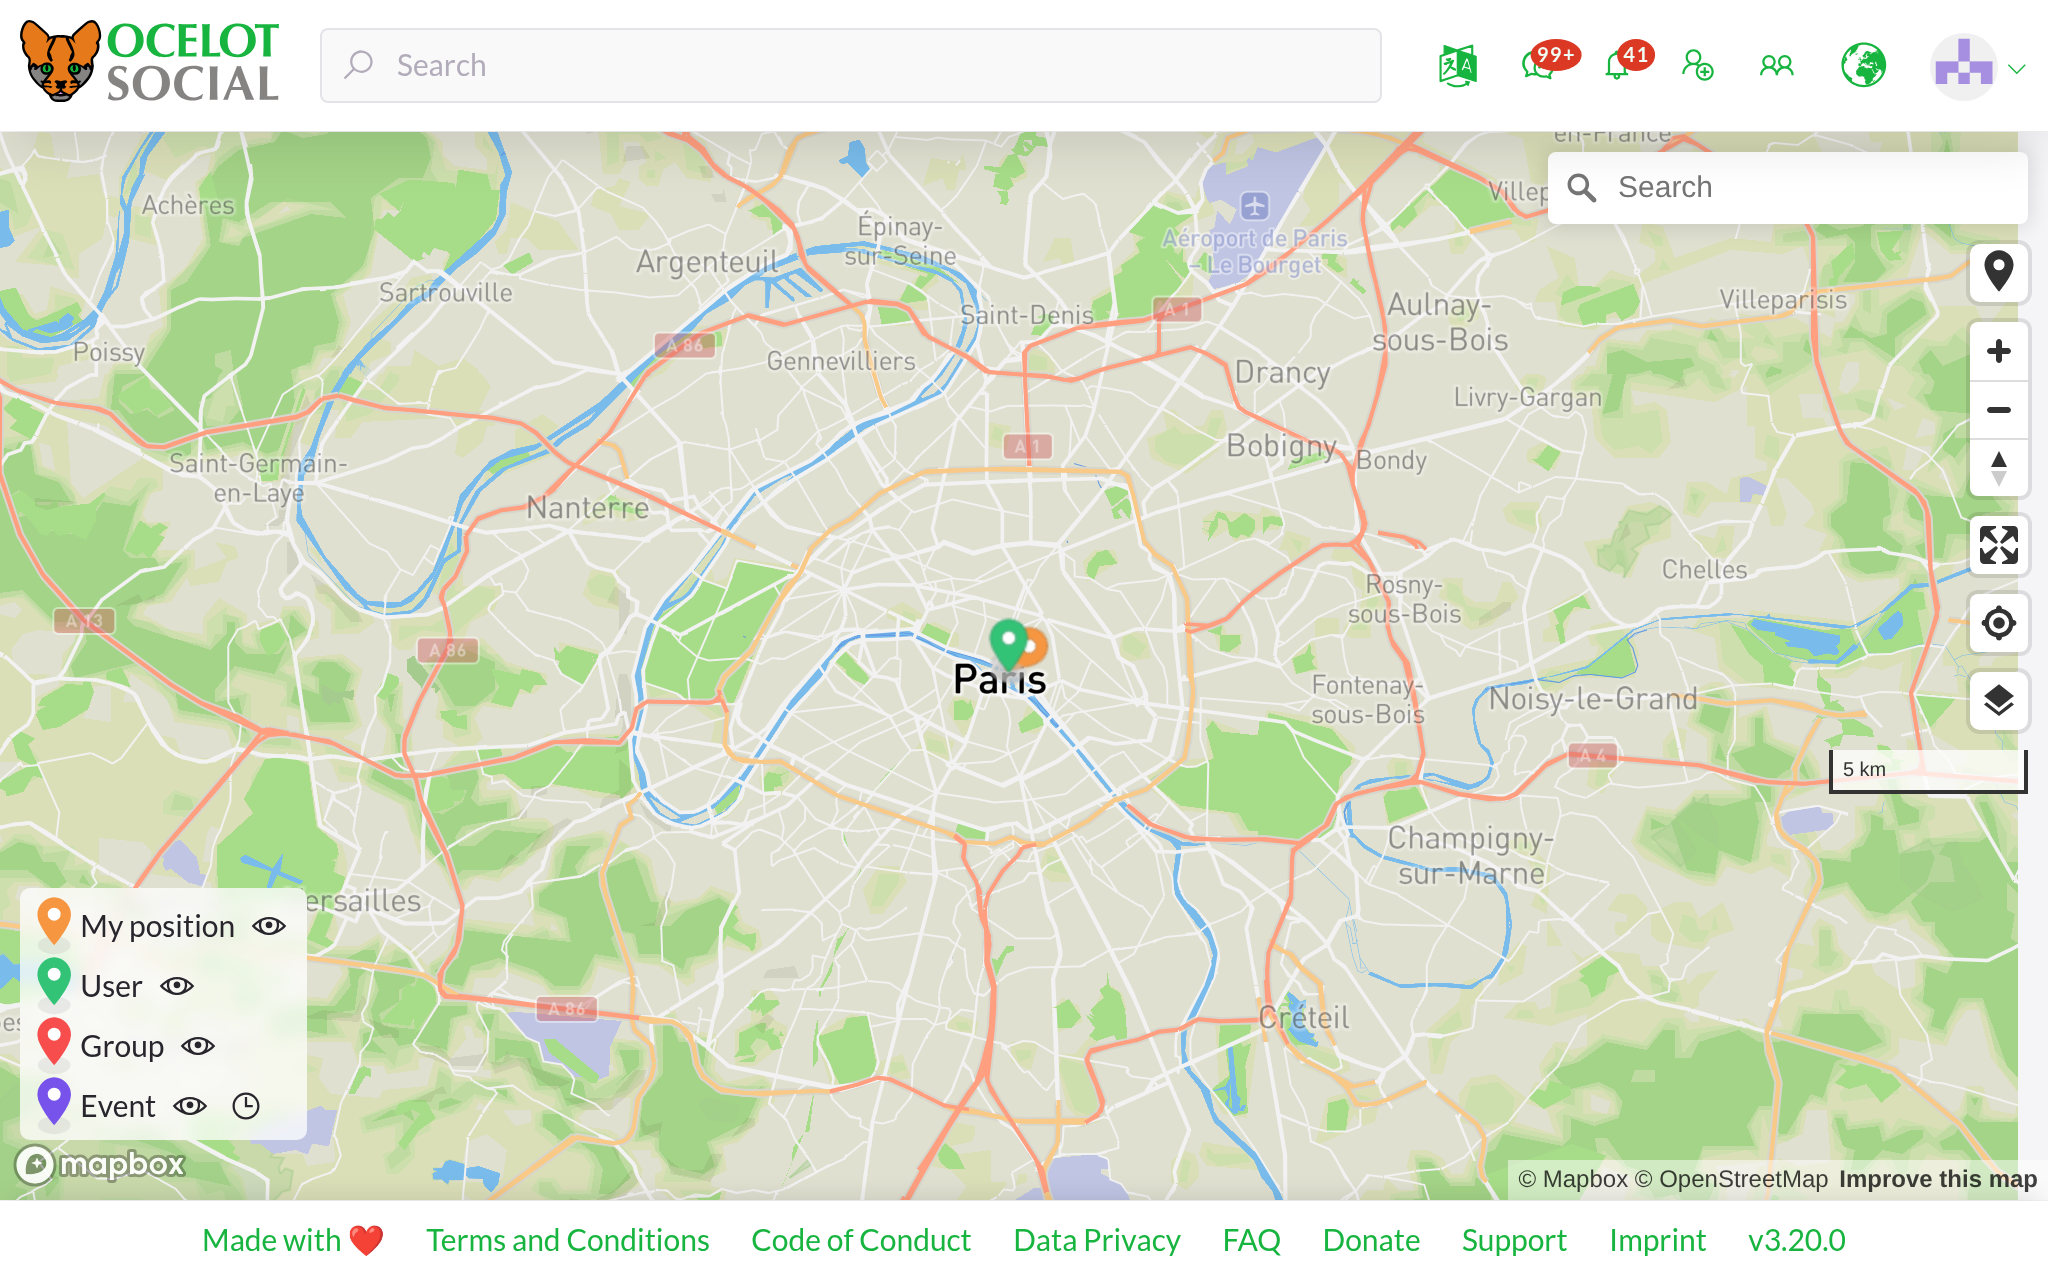
Task: Open the FAQ footer link
Action: point(1251,1240)
